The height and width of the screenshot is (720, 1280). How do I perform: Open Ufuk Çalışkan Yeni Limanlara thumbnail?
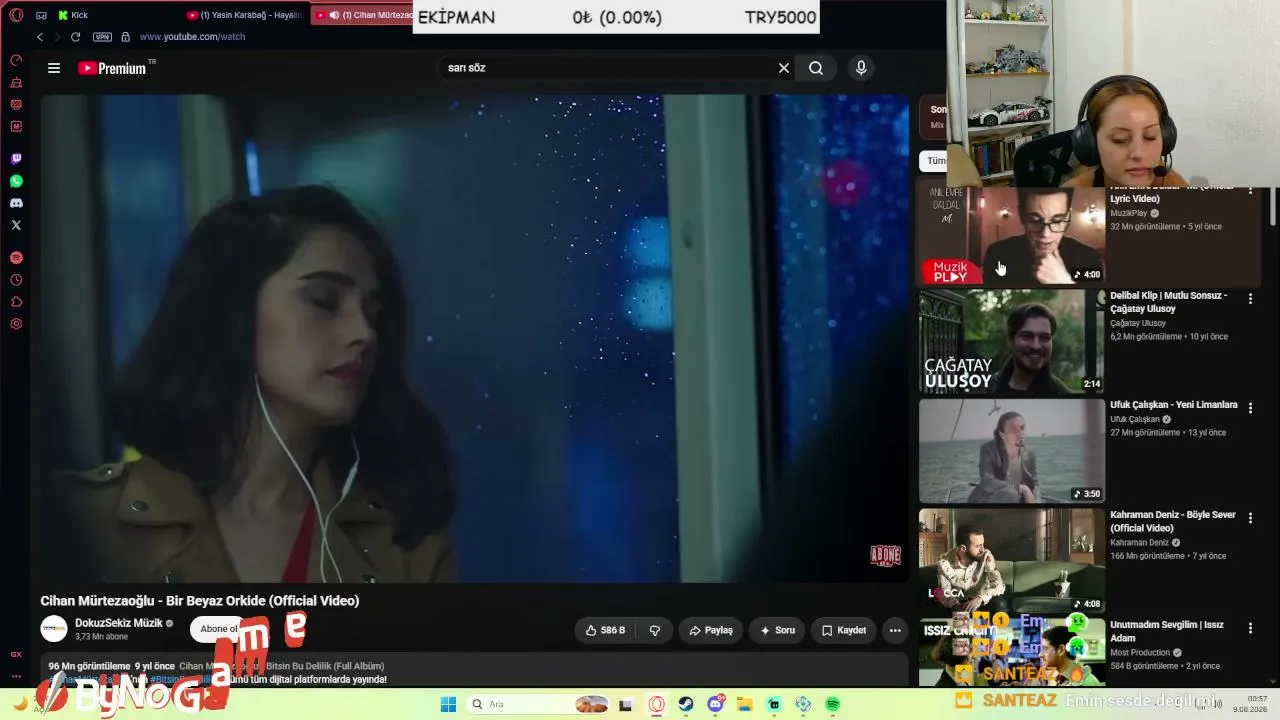[x=1012, y=451]
